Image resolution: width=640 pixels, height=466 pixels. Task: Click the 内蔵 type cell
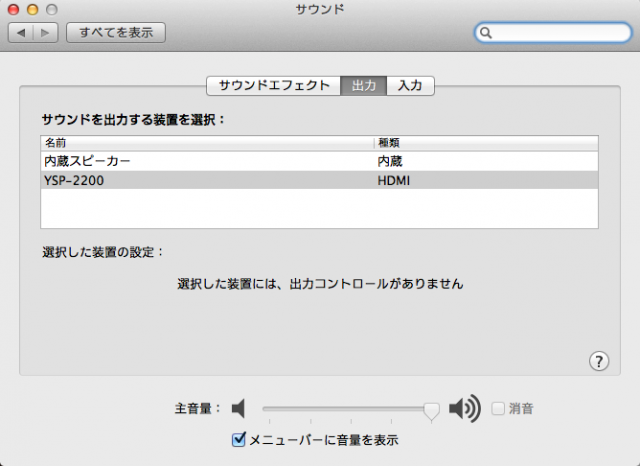390,161
